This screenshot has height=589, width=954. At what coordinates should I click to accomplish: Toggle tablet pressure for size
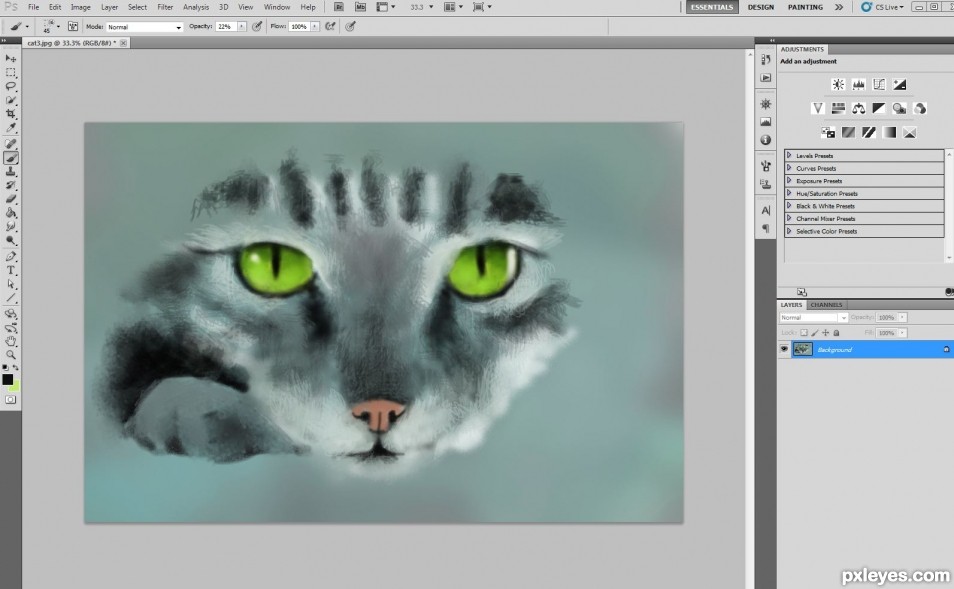[x=350, y=27]
